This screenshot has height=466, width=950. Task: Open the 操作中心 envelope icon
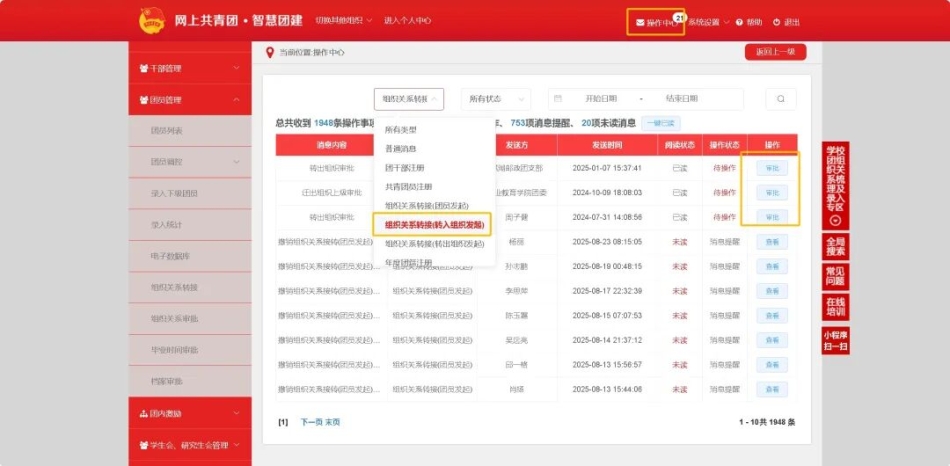tap(640, 22)
